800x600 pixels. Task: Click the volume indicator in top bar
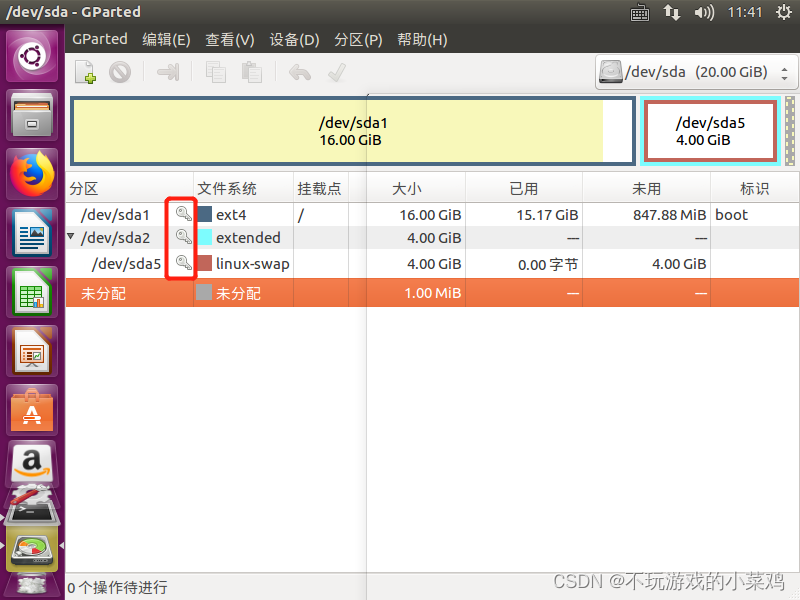point(702,12)
